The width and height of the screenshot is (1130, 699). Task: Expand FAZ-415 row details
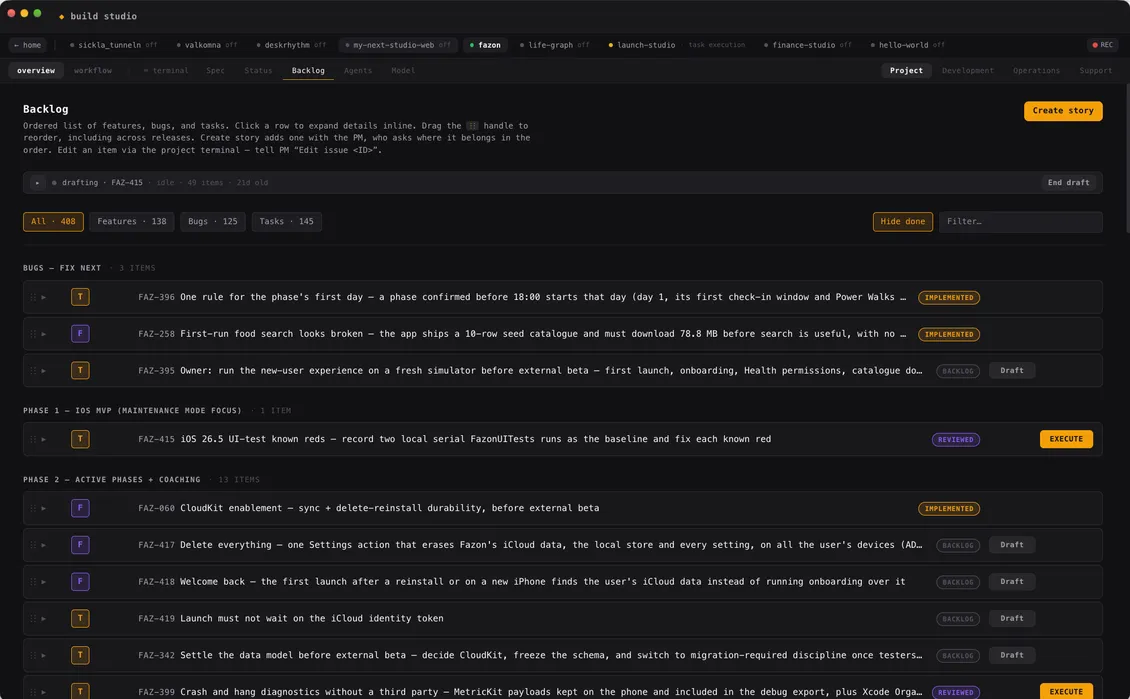click(x=44, y=439)
